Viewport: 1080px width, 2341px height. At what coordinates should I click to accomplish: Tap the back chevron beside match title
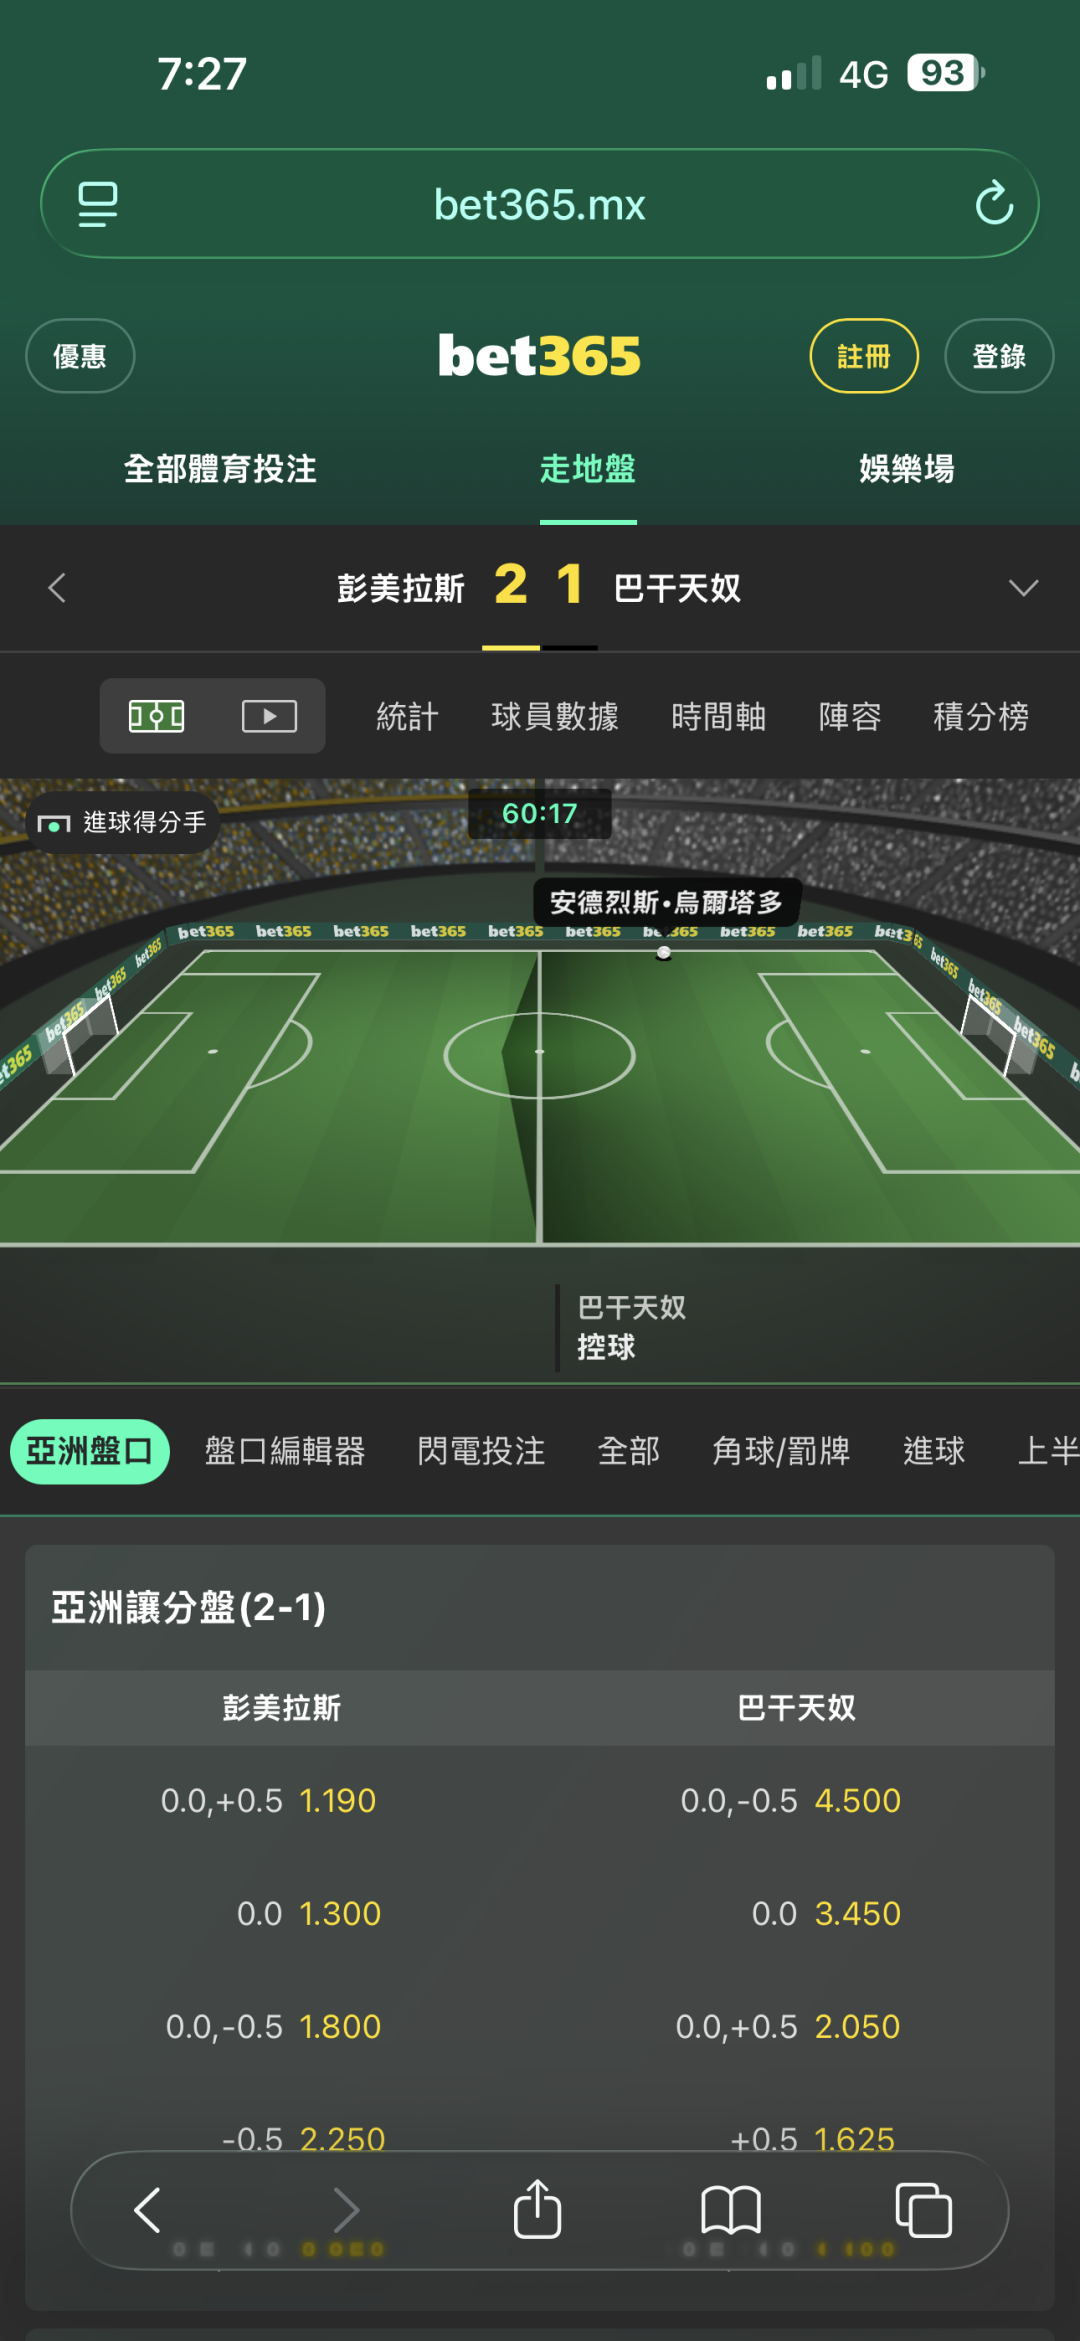tap(57, 588)
